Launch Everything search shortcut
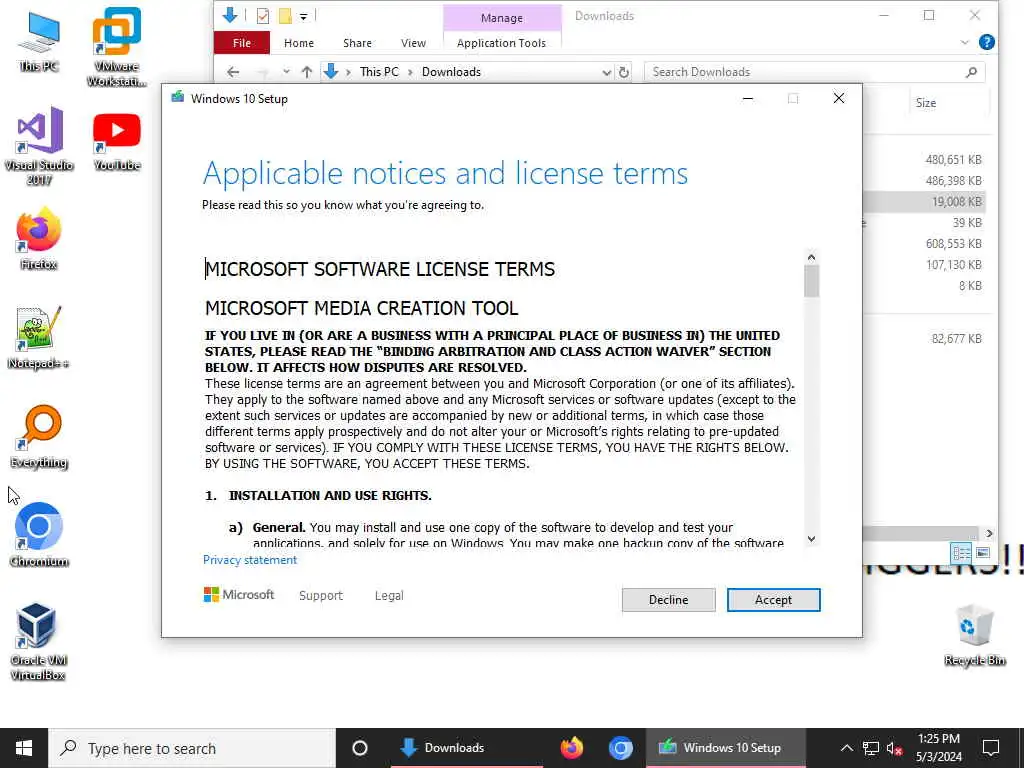1024x768 pixels. (x=39, y=437)
